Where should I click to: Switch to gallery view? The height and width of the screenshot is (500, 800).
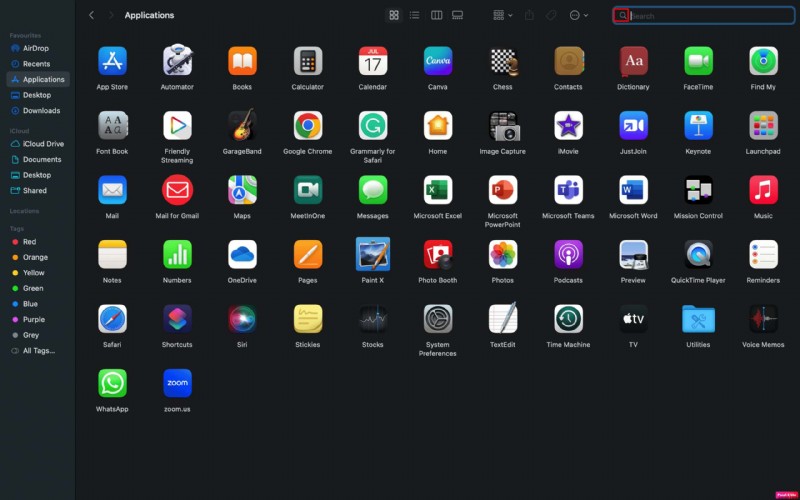[458, 15]
